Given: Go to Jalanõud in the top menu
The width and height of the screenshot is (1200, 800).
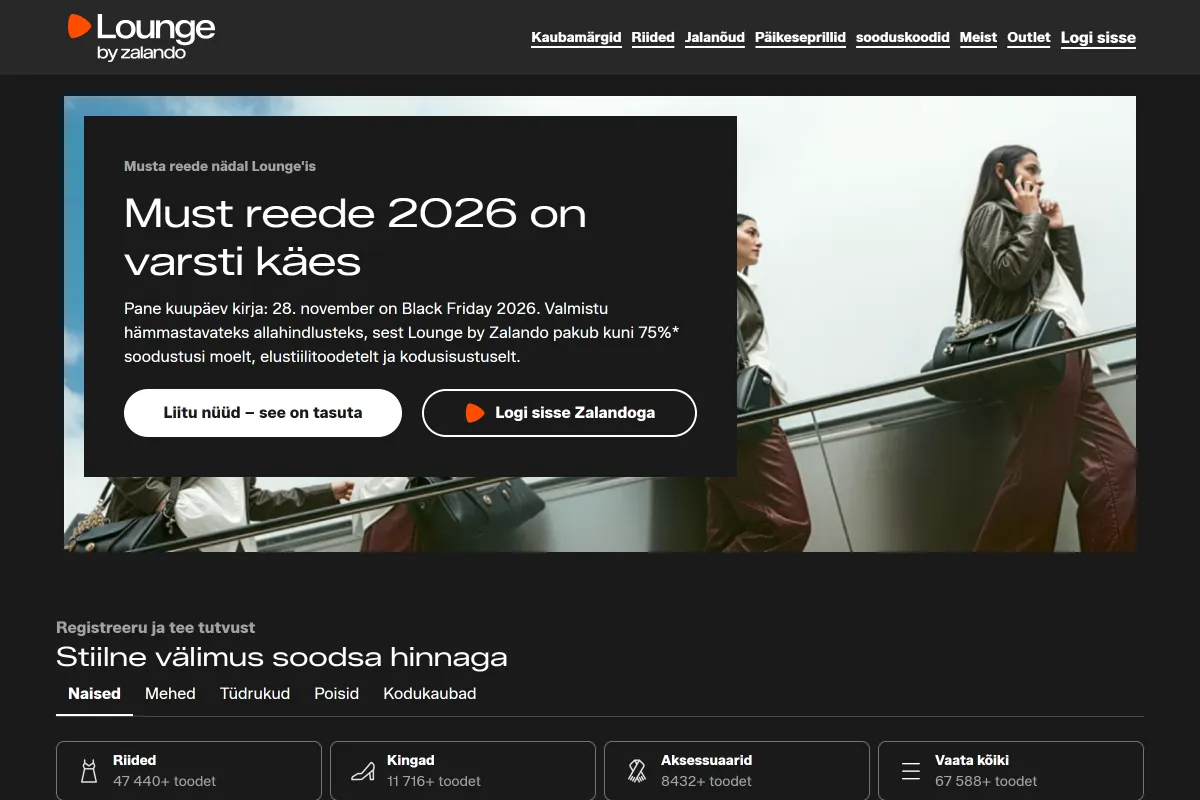Looking at the screenshot, I should click(x=715, y=38).
